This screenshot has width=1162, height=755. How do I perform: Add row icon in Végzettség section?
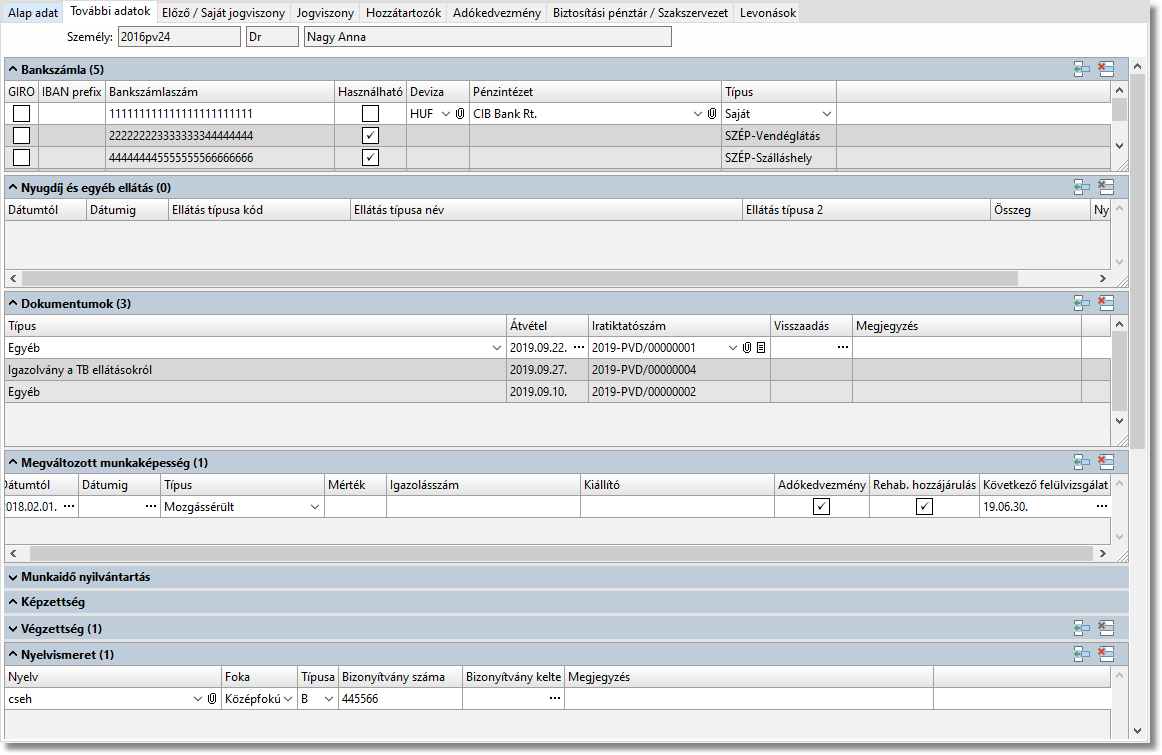1081,628
